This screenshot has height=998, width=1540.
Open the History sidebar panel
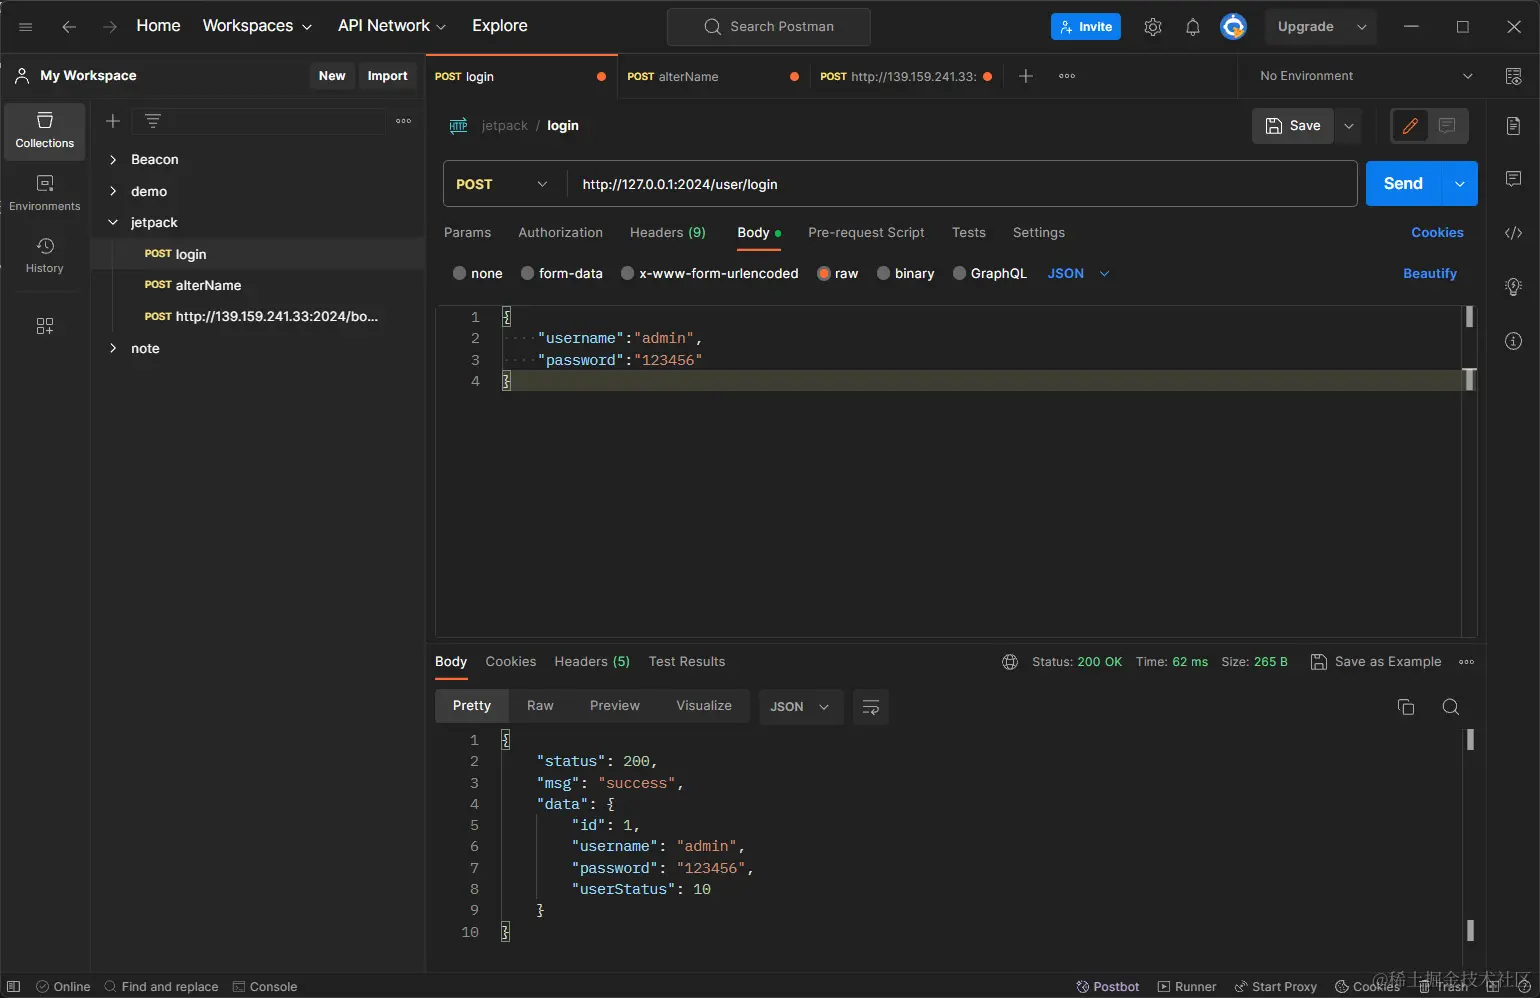point(45,255)
